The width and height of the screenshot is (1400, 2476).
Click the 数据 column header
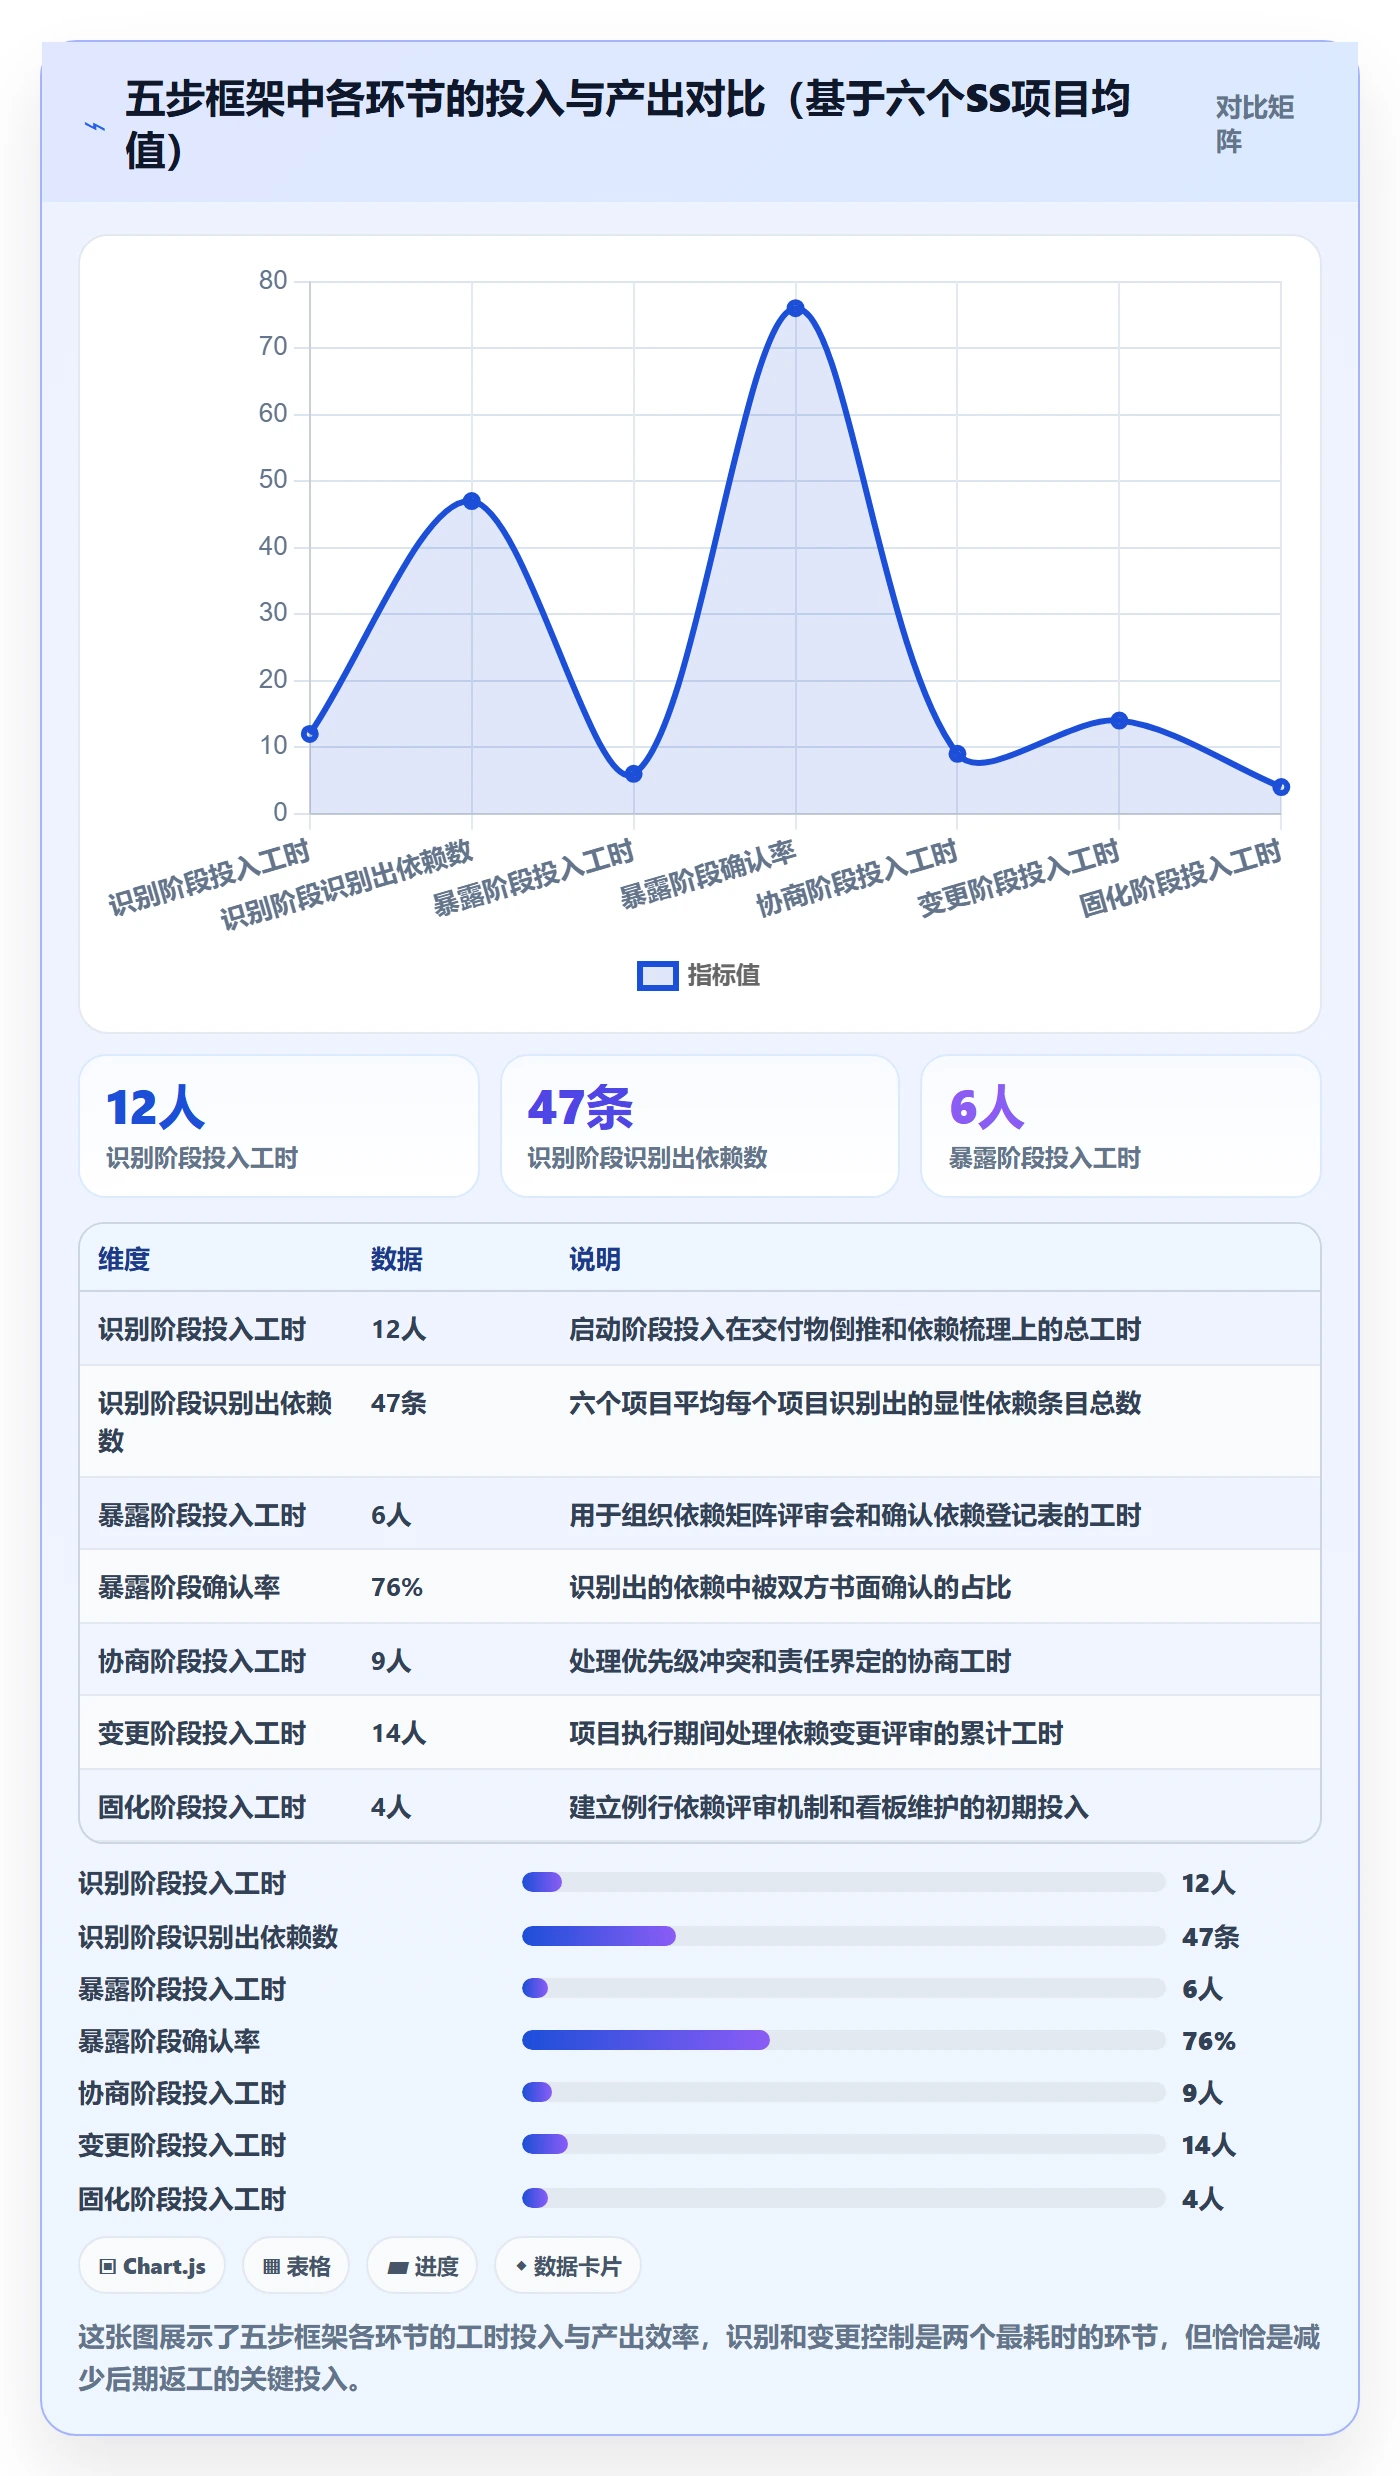(397, 1259)
